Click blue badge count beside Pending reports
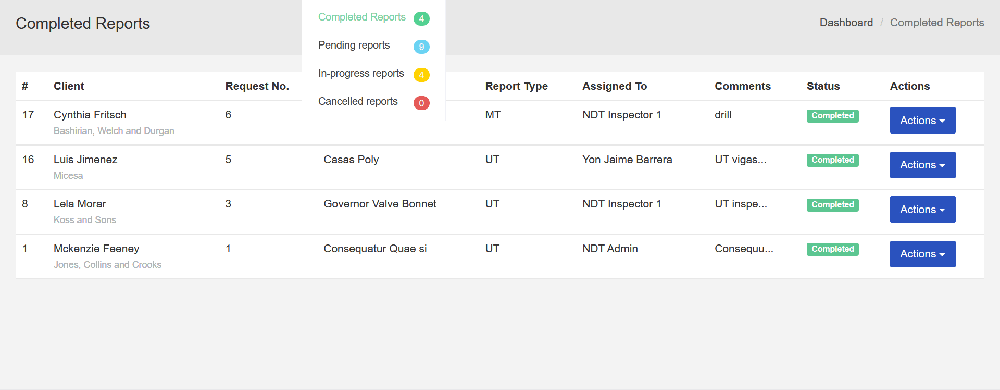 click(x=422, y=47)
